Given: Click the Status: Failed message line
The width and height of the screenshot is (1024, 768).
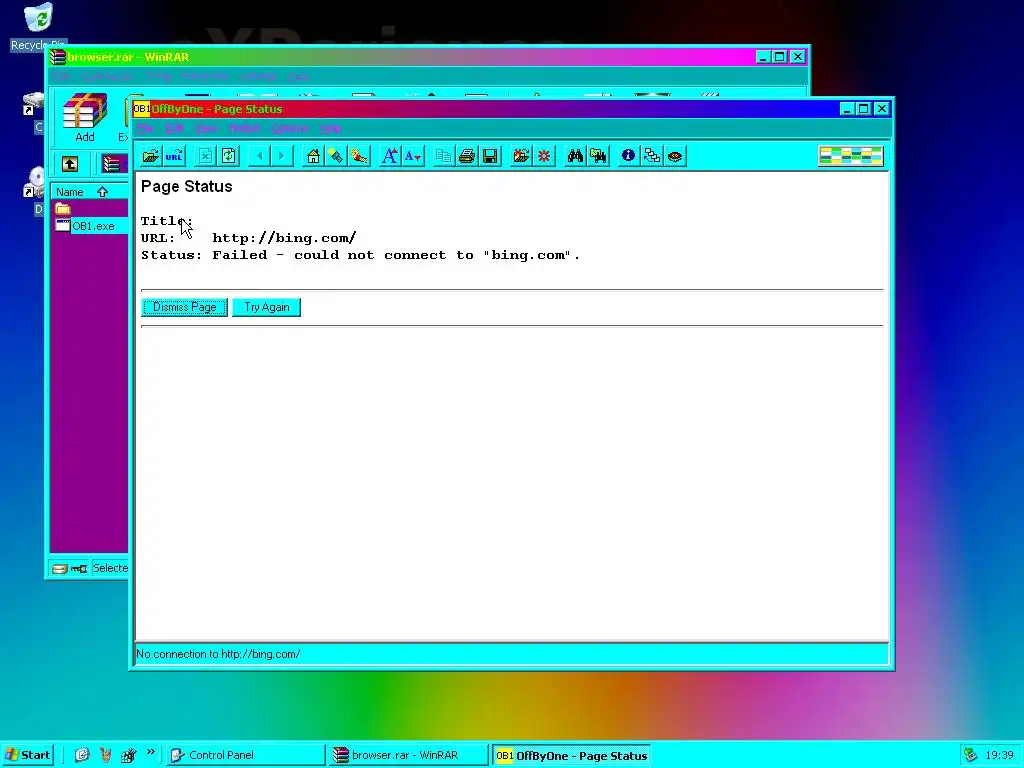Looking at the screenshot, I should (360, 255).
